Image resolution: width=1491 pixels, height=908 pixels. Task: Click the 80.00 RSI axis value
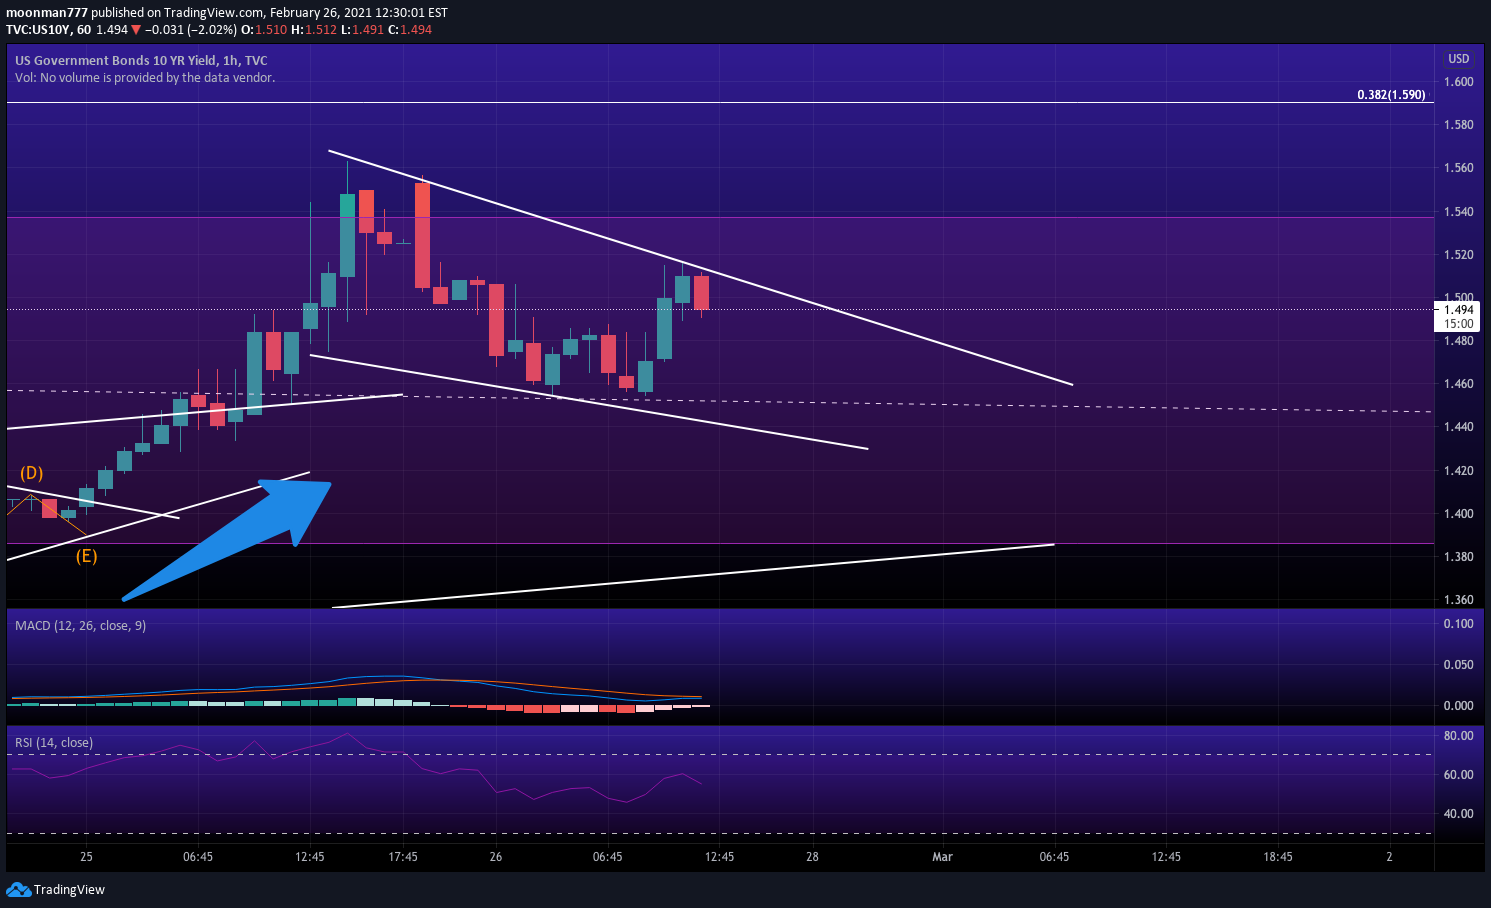coord(1459,736)
